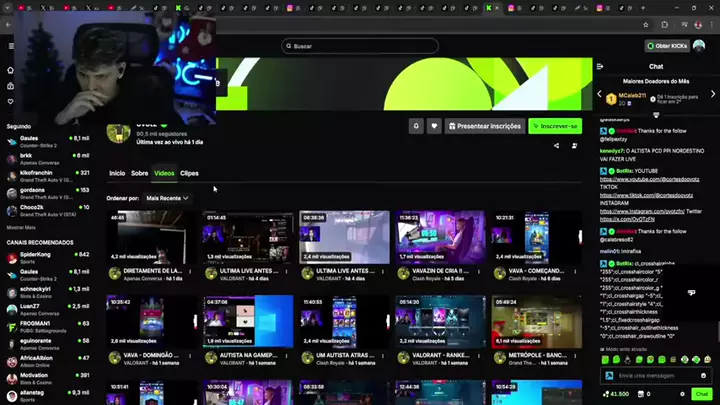Go to previous top donor arrow
Screen dimensions: 720x405
[x=600, y=96]
